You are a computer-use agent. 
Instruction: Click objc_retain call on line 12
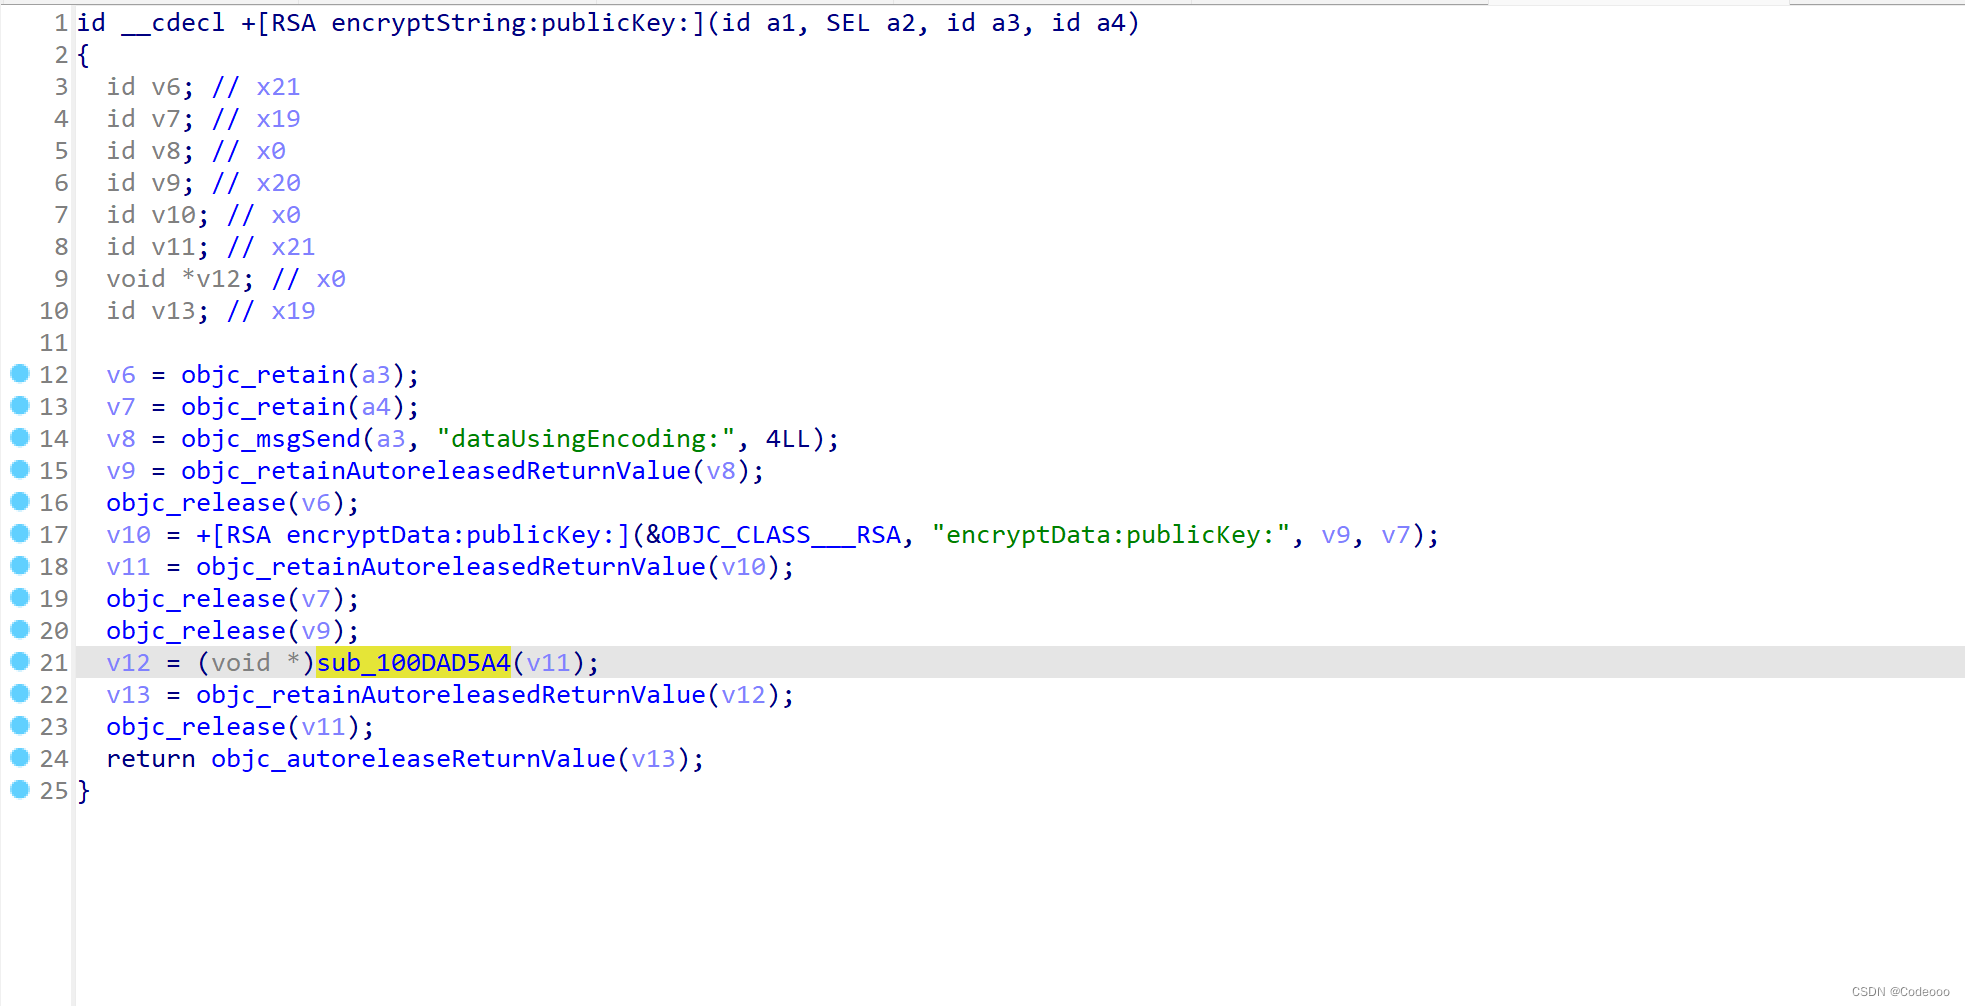263,375
